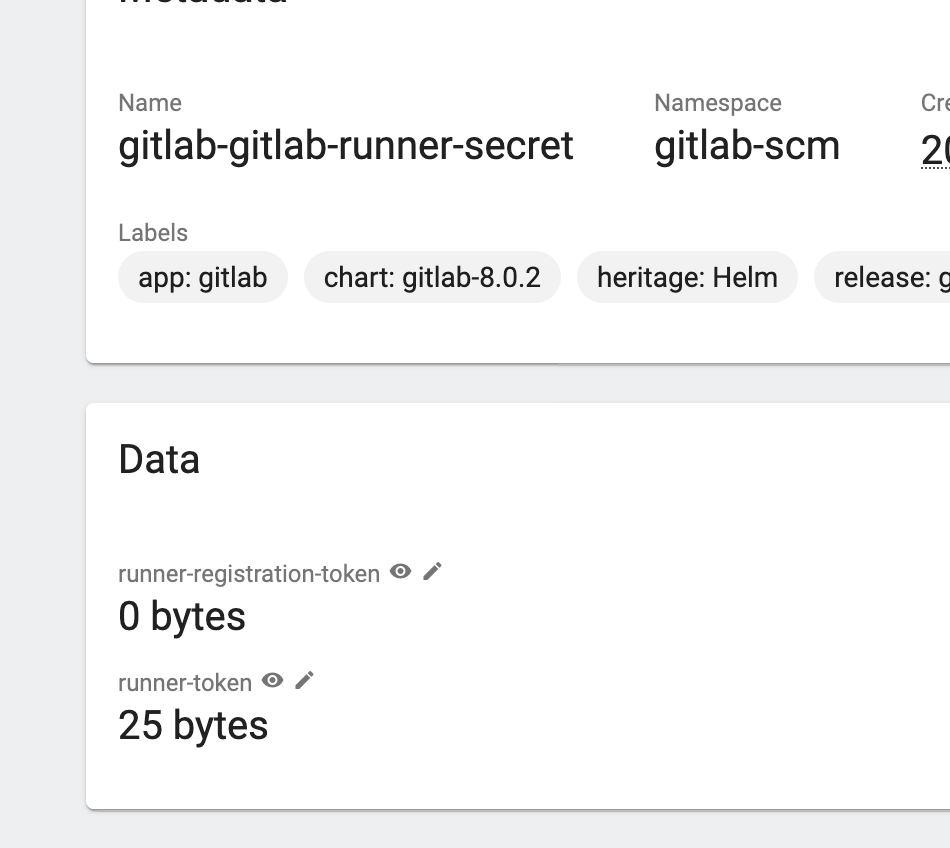Viewport: 950px width, 848px height.
Task: Click the Labels field caption
Action: (x=153, y=233)
